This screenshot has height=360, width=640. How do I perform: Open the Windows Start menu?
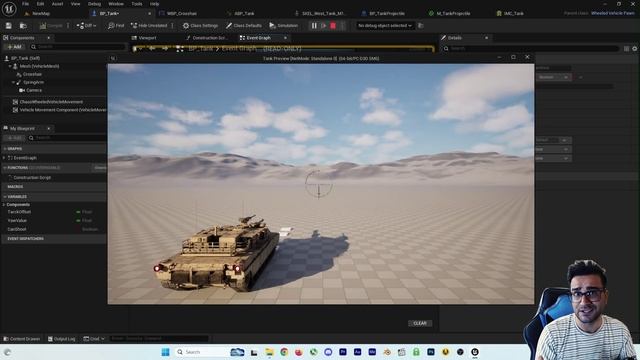165,352
